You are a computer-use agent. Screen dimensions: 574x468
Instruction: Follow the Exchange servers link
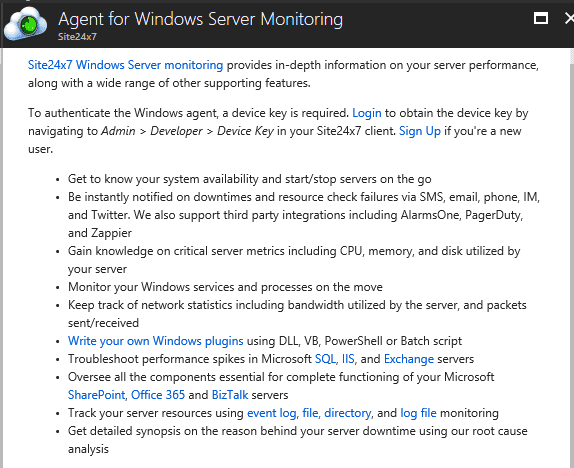coord(409,359)
